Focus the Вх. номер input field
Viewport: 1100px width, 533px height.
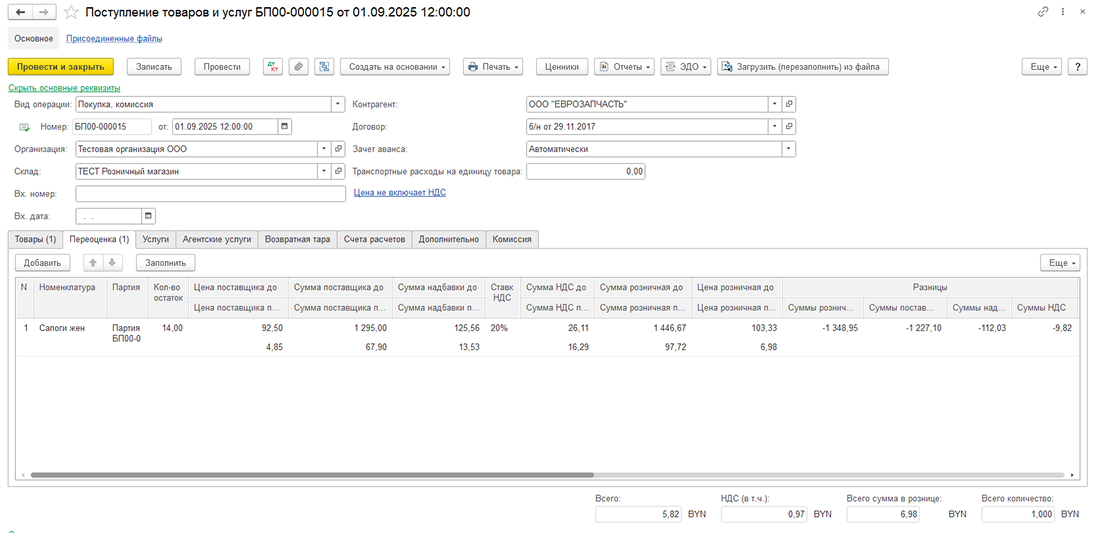coord(203,194)
